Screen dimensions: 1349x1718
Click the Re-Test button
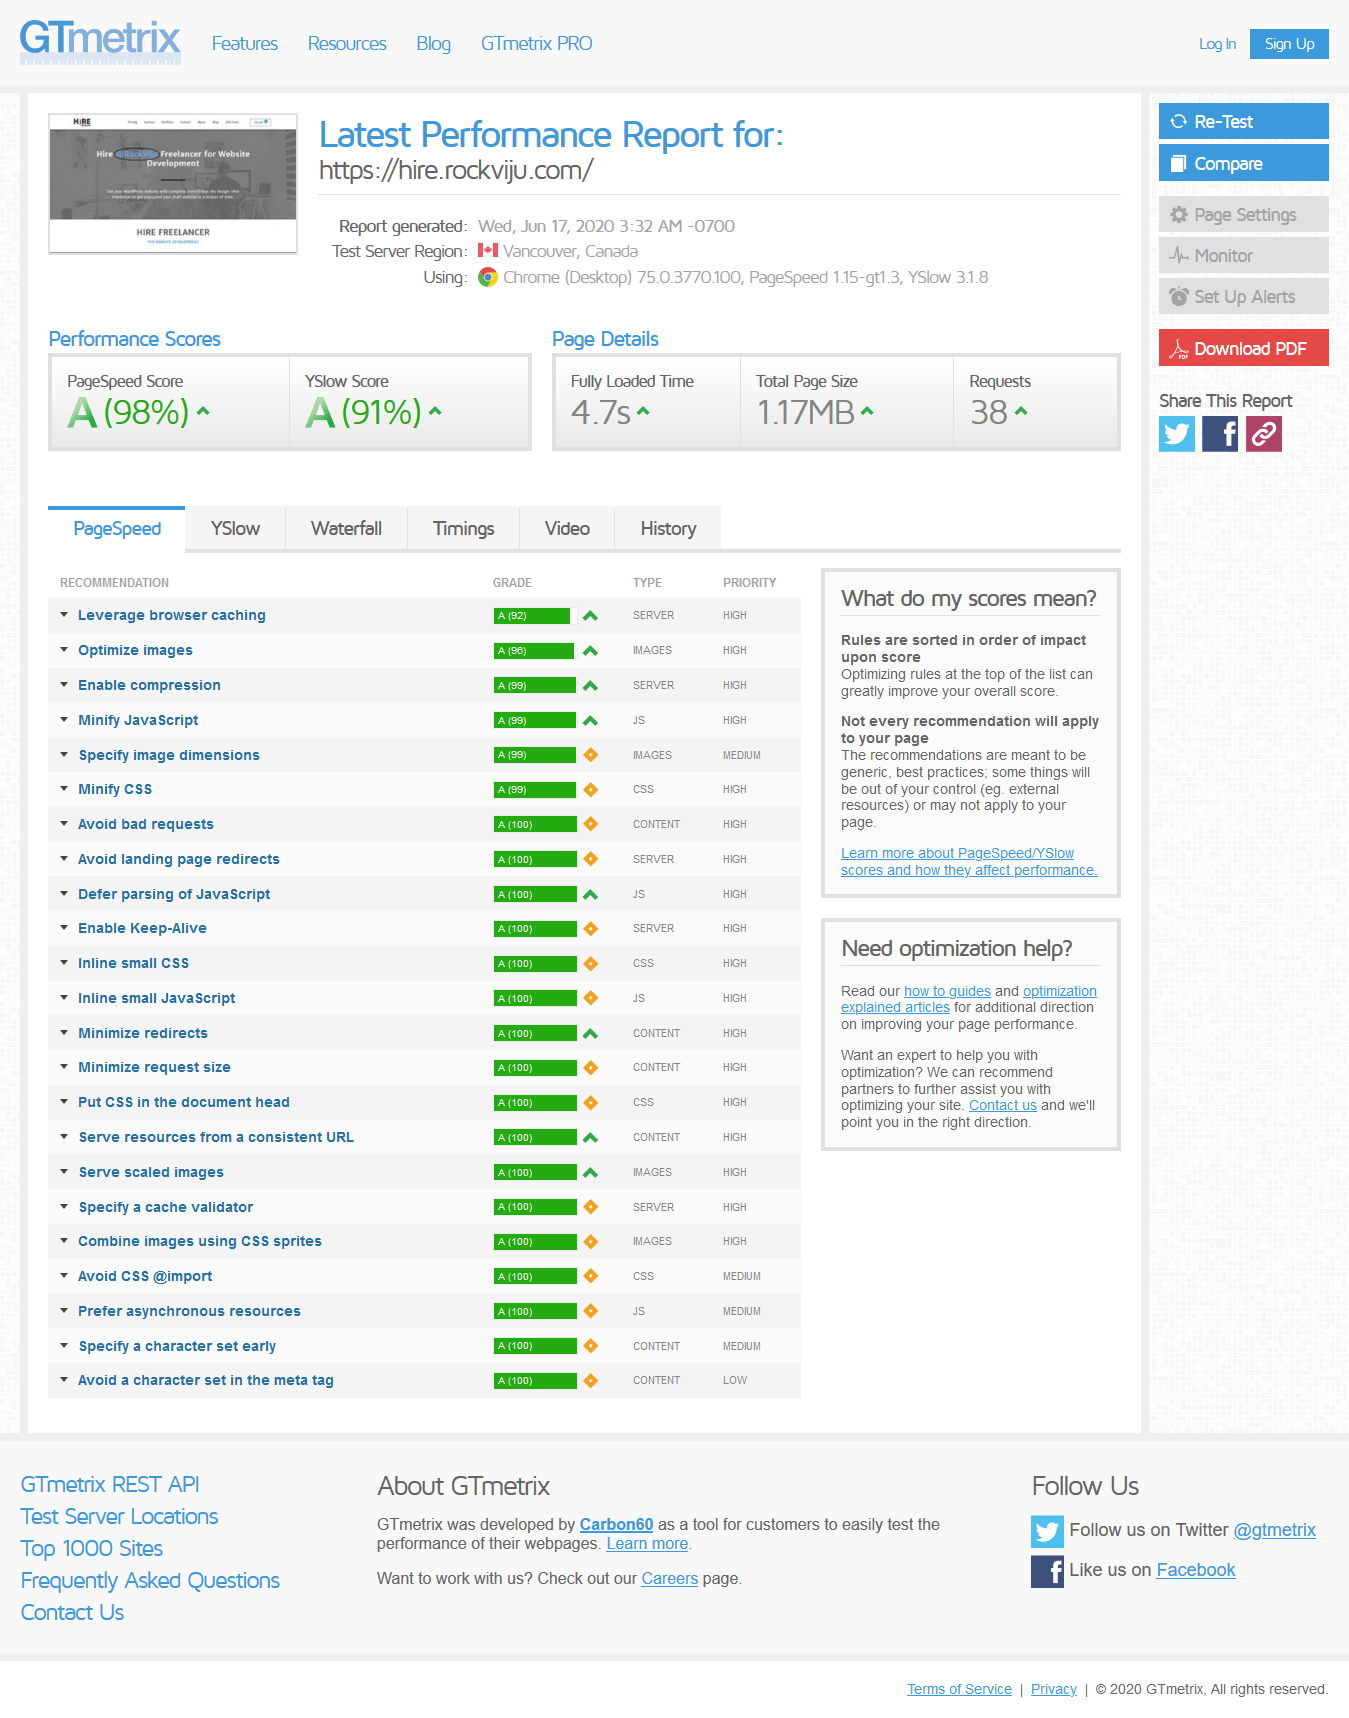tap(1243, 121)
